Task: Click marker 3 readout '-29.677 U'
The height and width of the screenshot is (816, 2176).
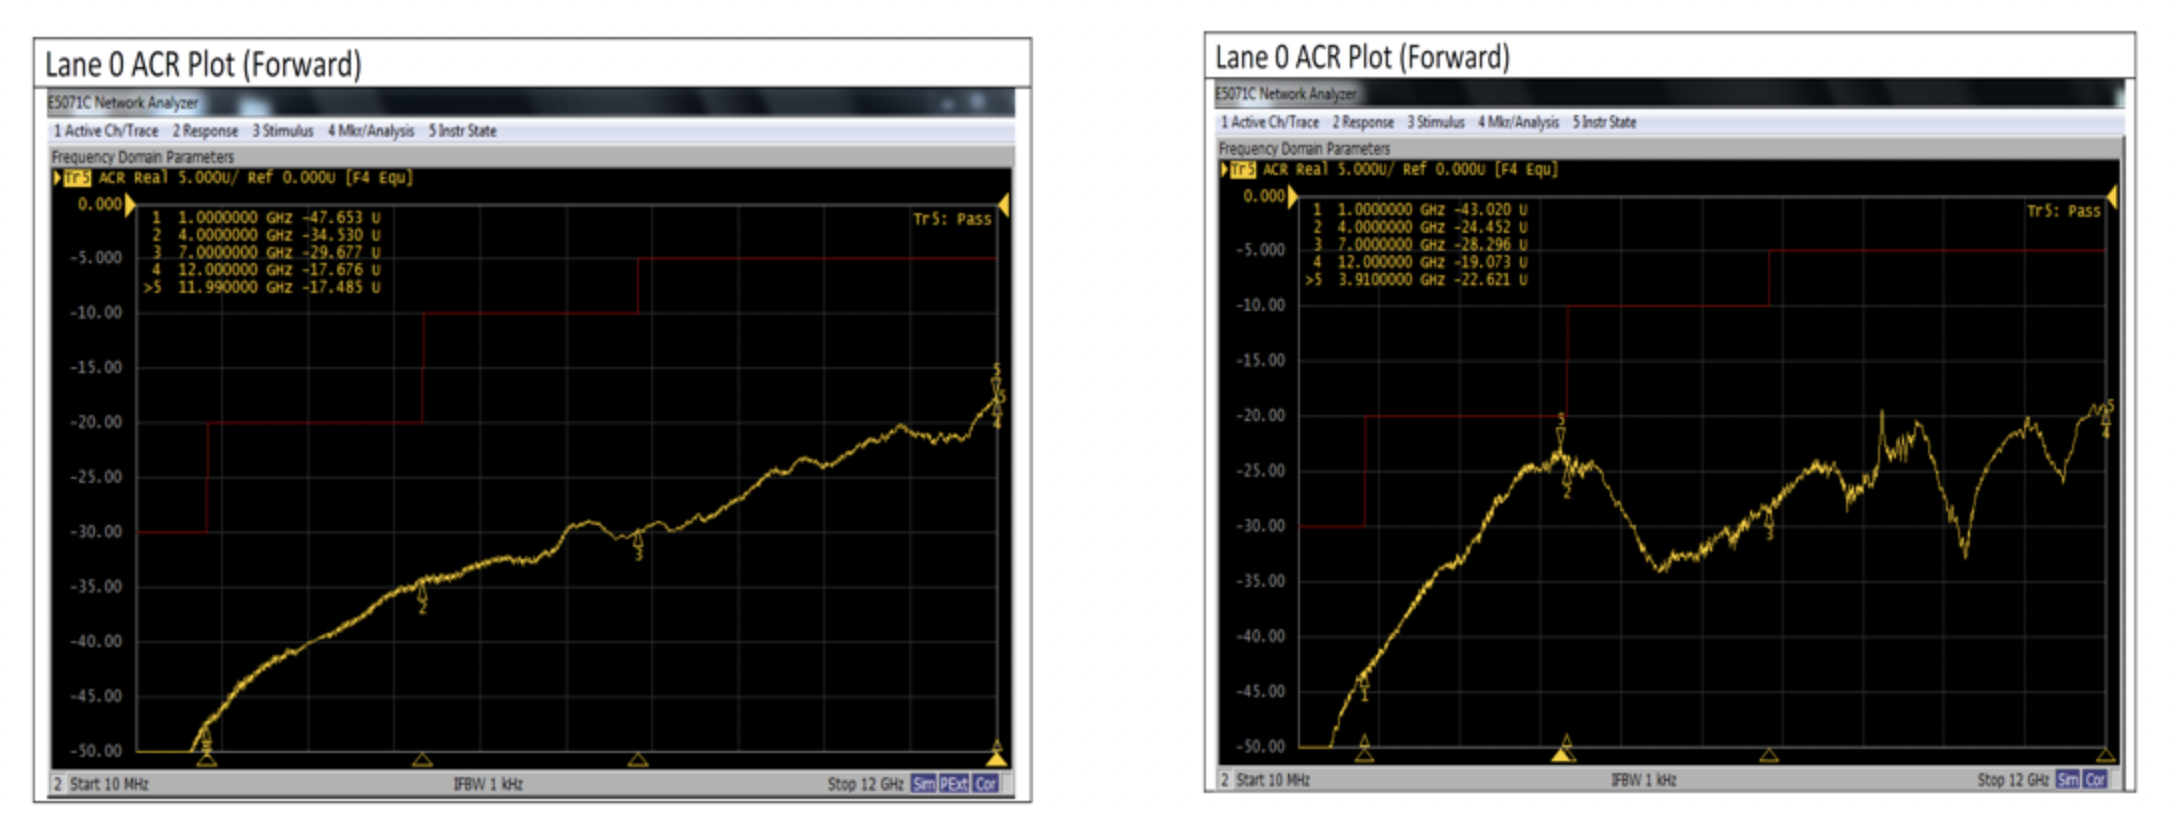Action: [x=343, y=252]
